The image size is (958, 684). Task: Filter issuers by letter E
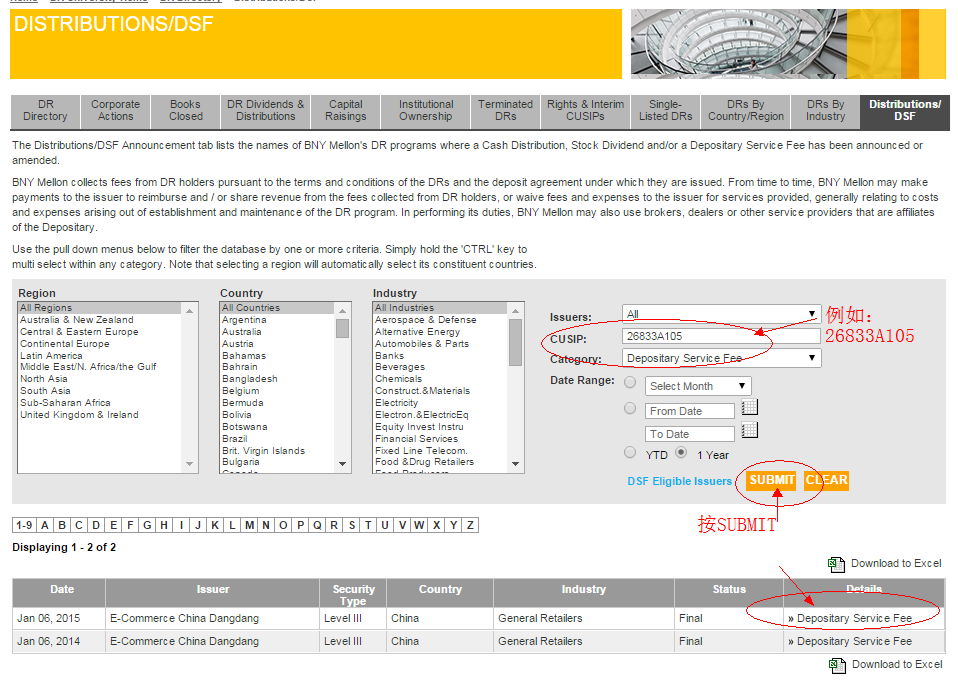[x=113, y=525]
